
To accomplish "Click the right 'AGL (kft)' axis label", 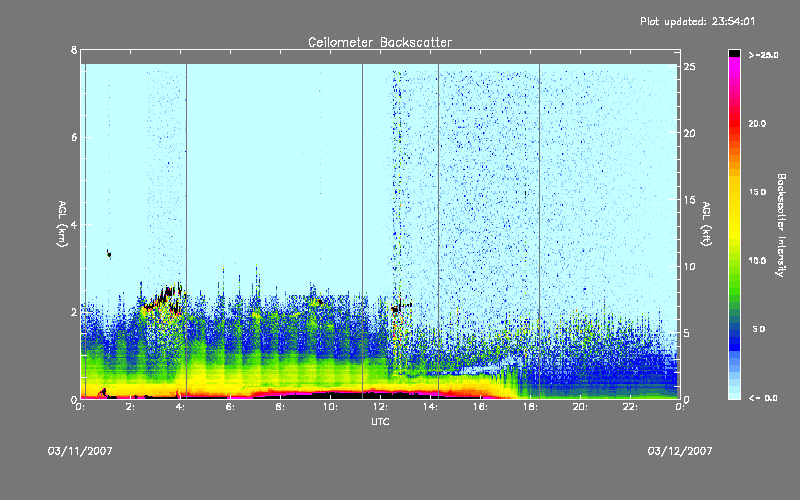I will [706, 224].
